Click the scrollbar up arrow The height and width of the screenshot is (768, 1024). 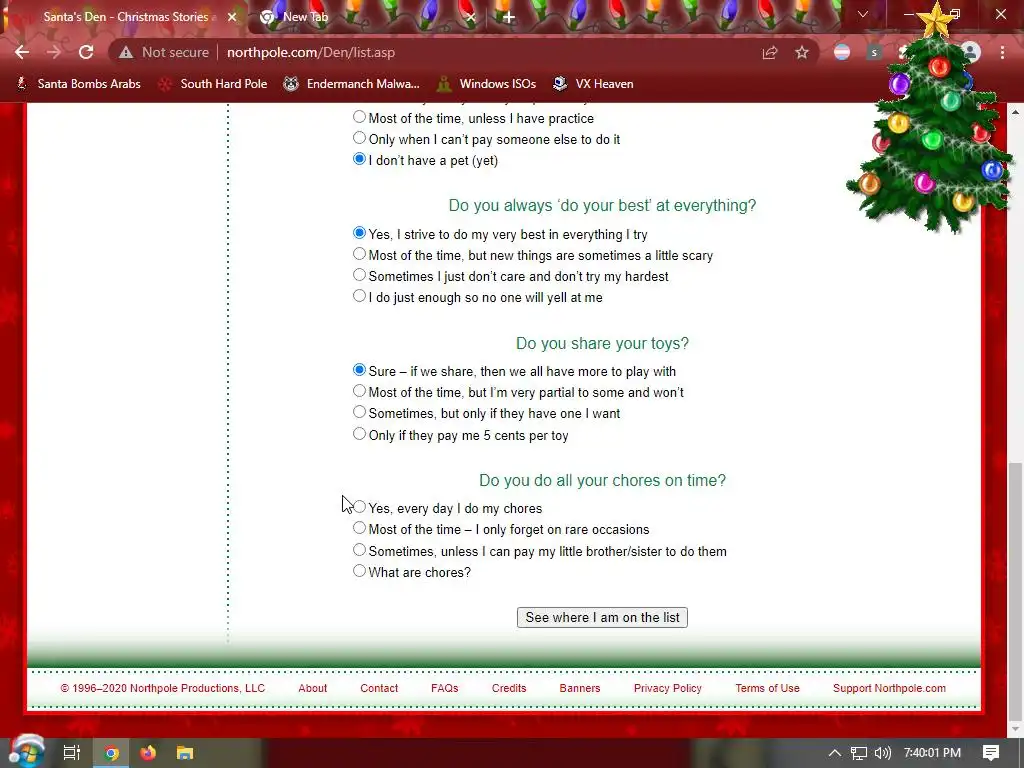[x=1015, y=112]
